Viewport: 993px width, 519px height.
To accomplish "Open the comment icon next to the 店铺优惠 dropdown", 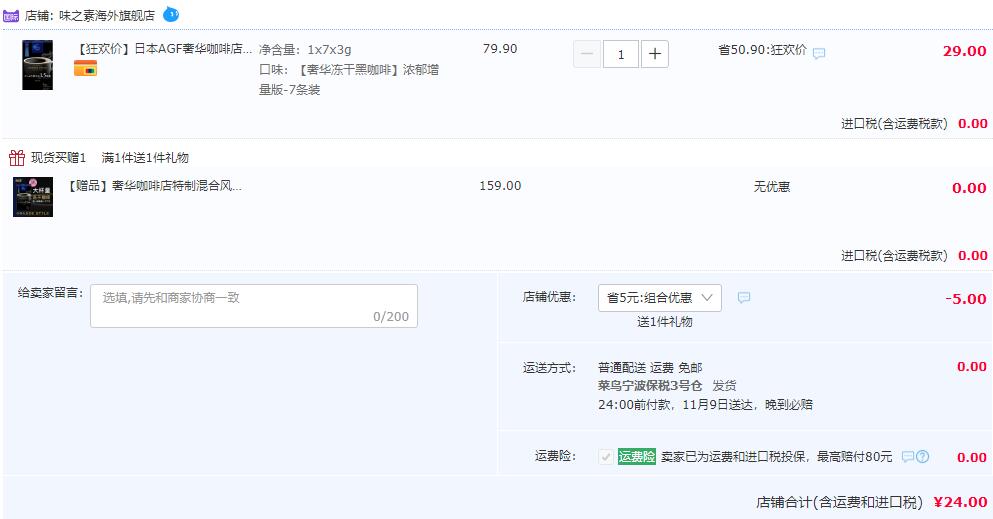I will 743,297.
